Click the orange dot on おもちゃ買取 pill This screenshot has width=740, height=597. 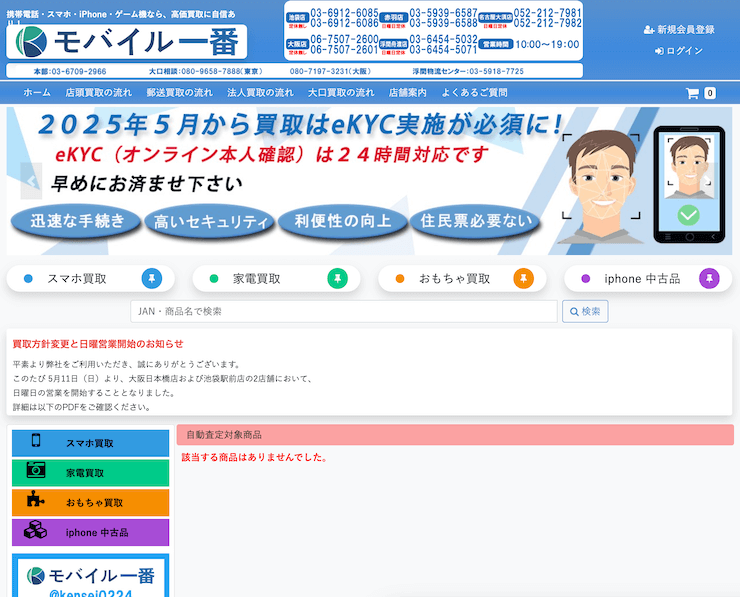point(400,279)
